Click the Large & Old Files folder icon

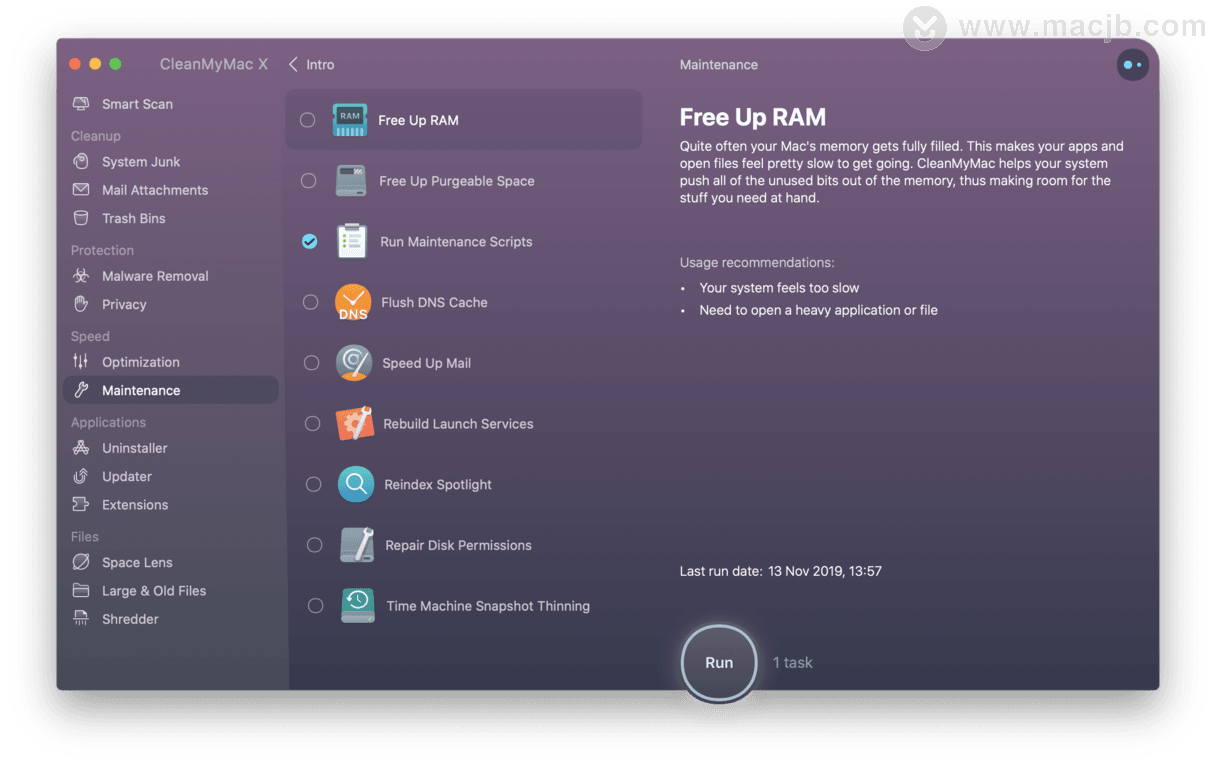(81, 590)
